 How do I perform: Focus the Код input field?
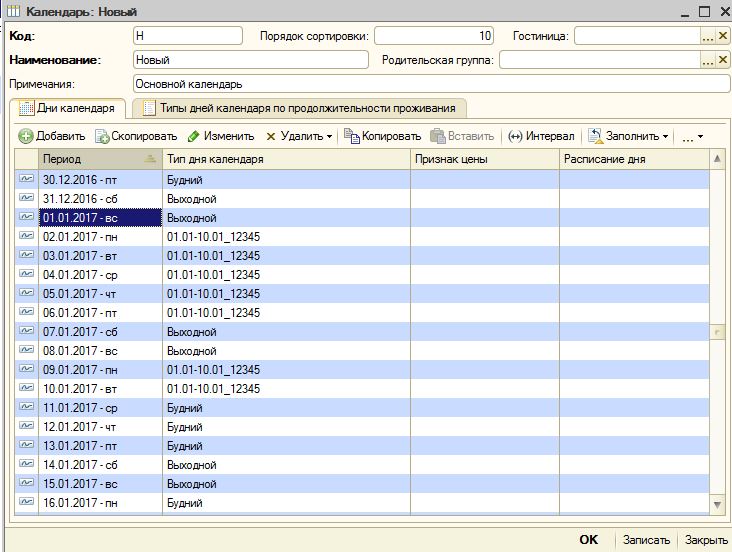(188, 36)
